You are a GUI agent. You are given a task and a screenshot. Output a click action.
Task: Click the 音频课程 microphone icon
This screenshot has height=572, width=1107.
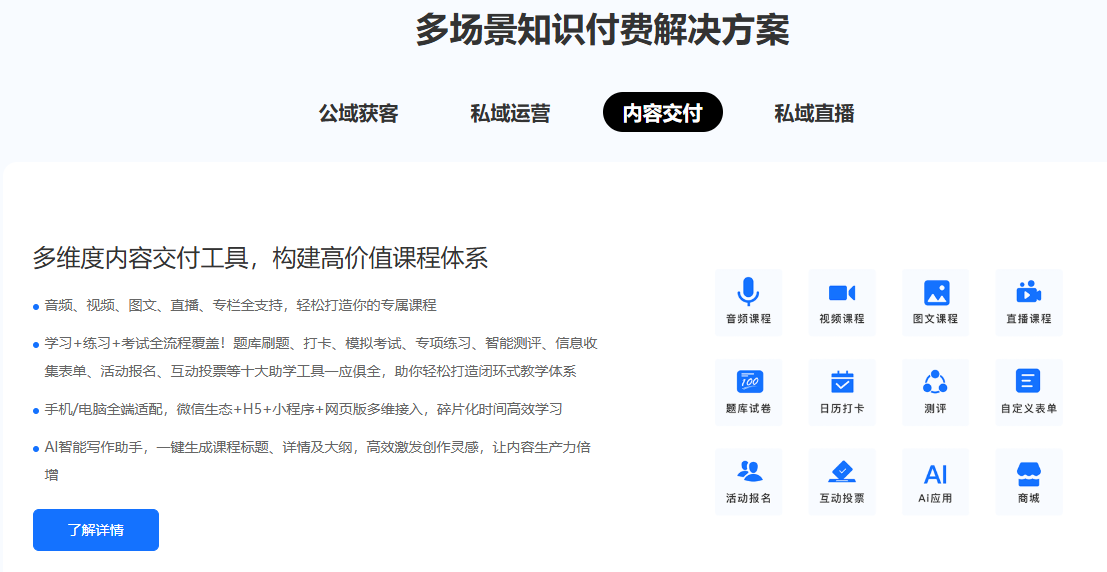(x=748, y=292)
